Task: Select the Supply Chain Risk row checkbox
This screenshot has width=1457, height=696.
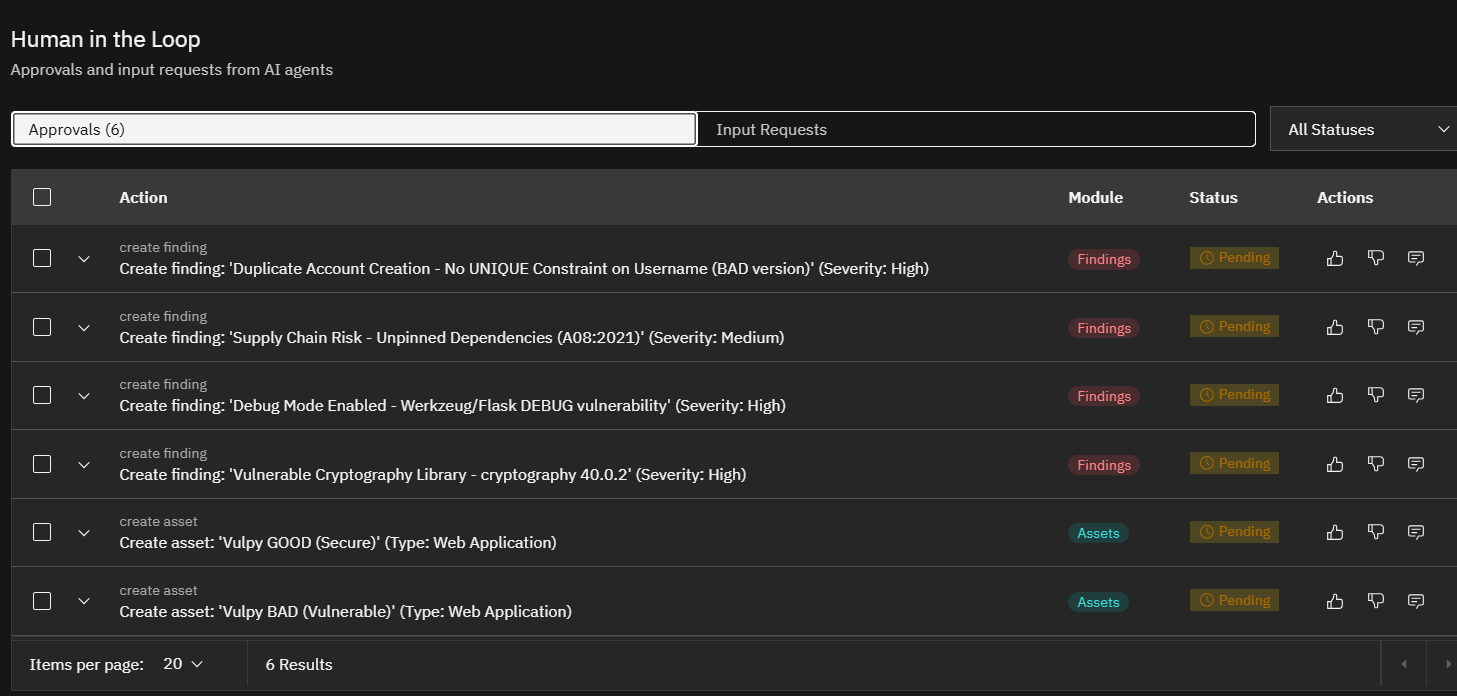Action: pyautogui.click(x=42, y=327)
